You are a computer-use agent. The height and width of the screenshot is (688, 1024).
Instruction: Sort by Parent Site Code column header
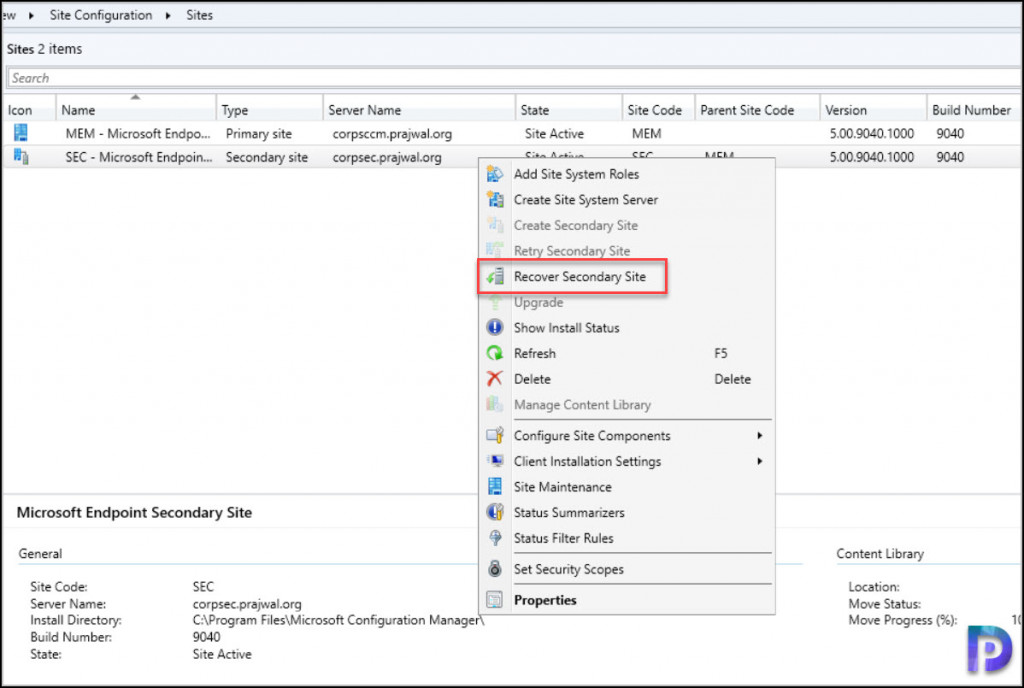758,110
